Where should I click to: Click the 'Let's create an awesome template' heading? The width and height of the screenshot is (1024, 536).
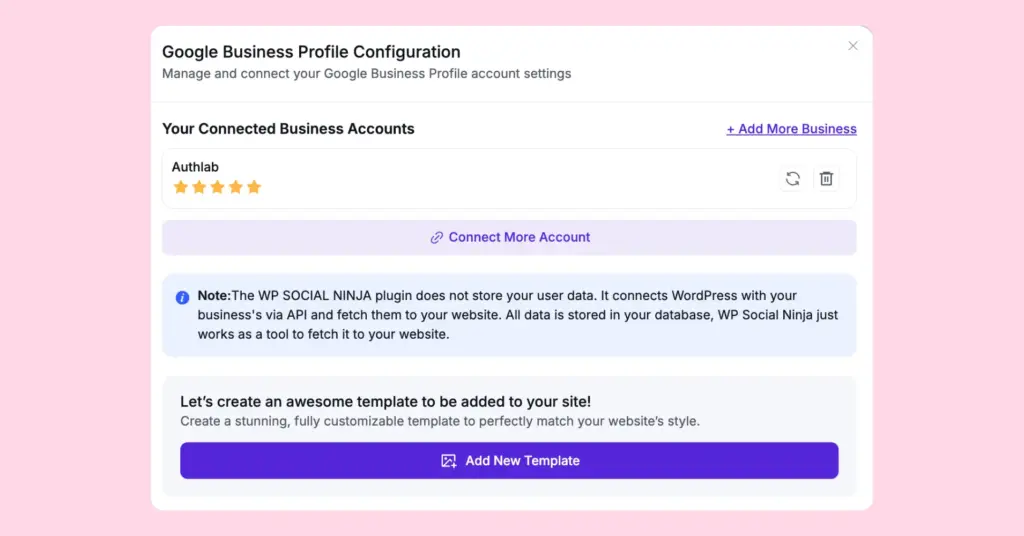385,401
